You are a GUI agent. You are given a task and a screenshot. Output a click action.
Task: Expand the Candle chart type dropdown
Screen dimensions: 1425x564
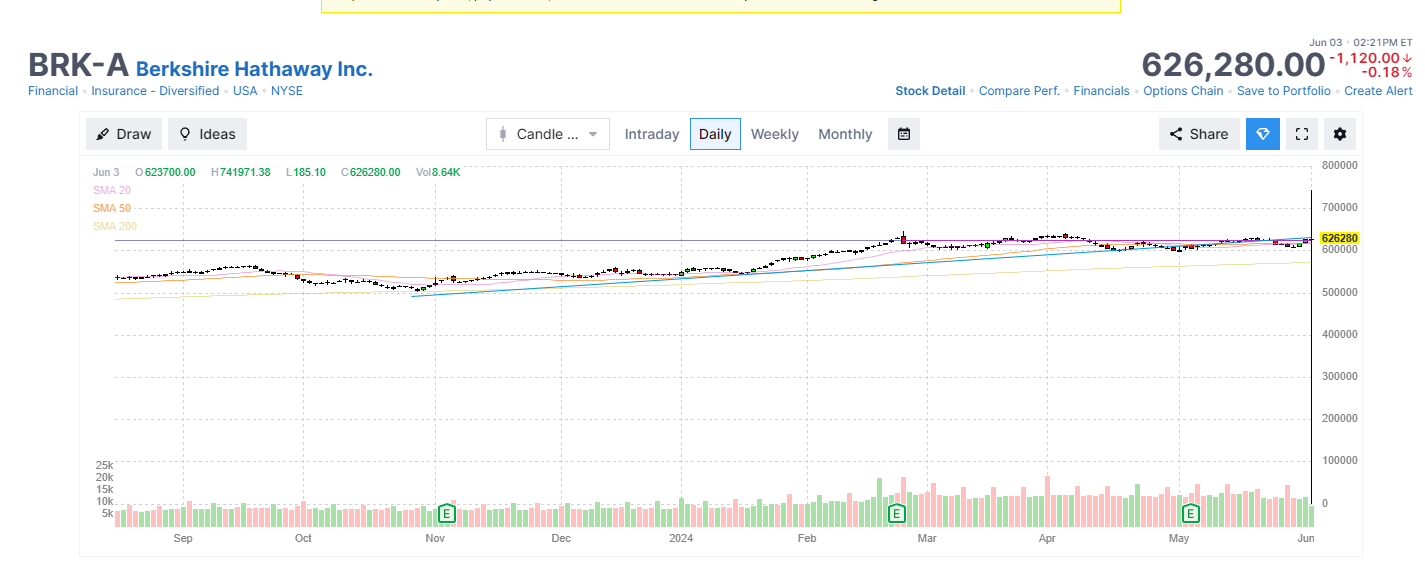(548, 134)
